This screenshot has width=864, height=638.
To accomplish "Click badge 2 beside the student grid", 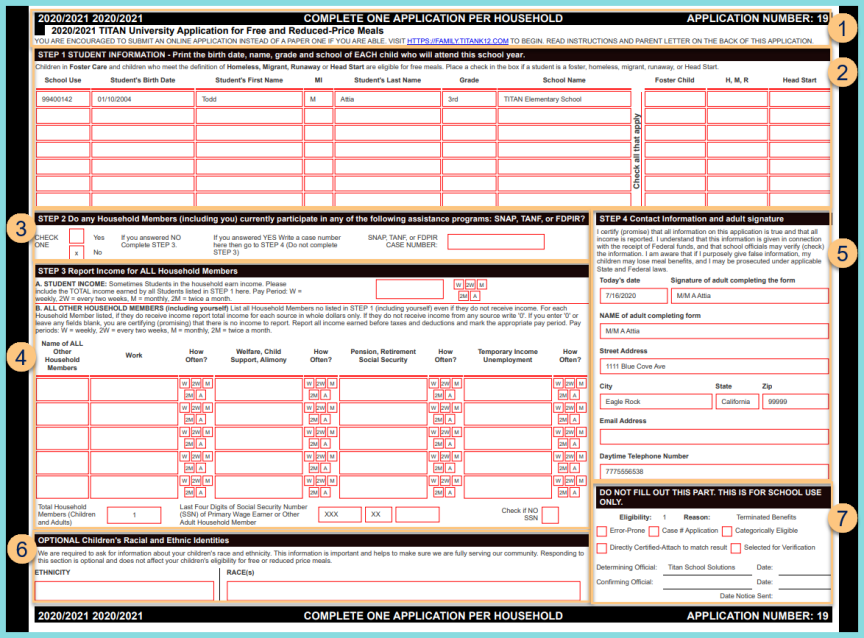I will [x=845, y=70].
